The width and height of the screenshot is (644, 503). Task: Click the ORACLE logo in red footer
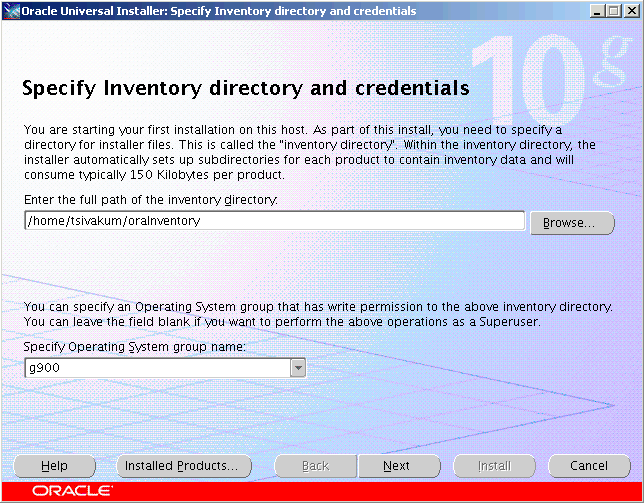point(72,491)
